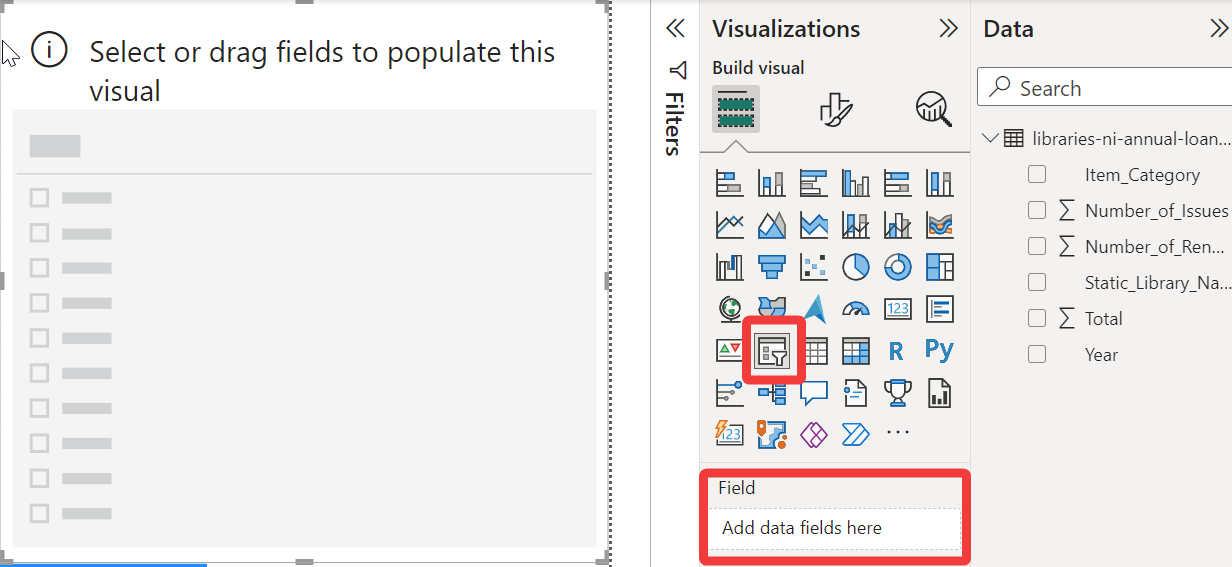The height and width of the screenshot is (567, 1232).
Task: Collapse the Visualizations pane
Action: pos(948,29)
